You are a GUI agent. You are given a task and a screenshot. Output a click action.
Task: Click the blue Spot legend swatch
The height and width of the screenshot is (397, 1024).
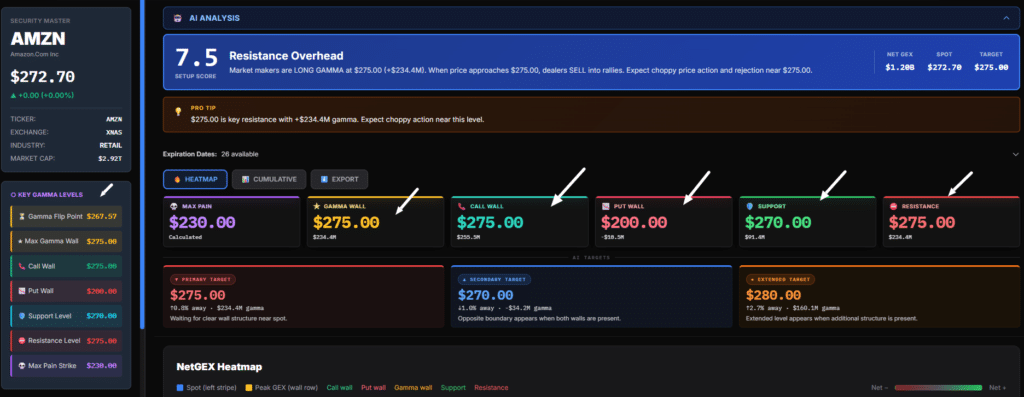(x=180, y=388)
